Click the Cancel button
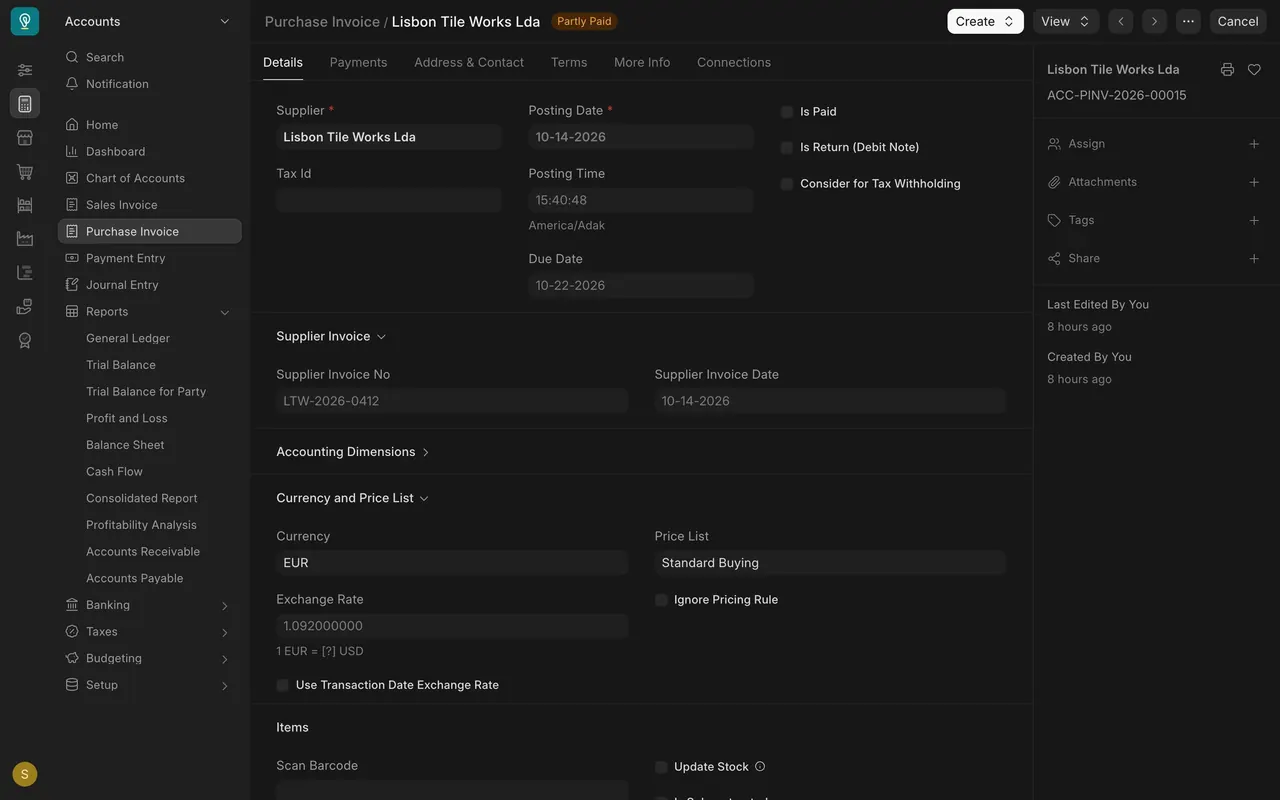This screenshot has width=1280, height=800. pos(1238,21)
